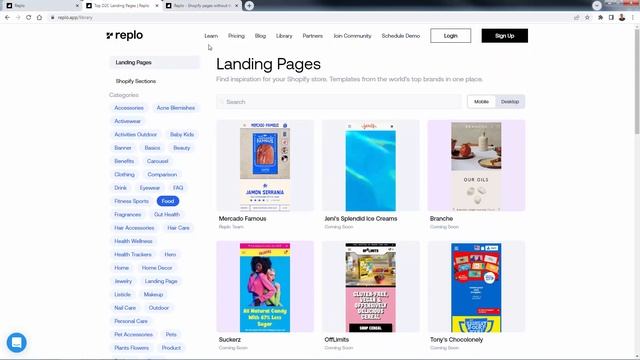Select the Plants Flowers category
This screenshot has height=360, width=640.
tap(131, 348)
